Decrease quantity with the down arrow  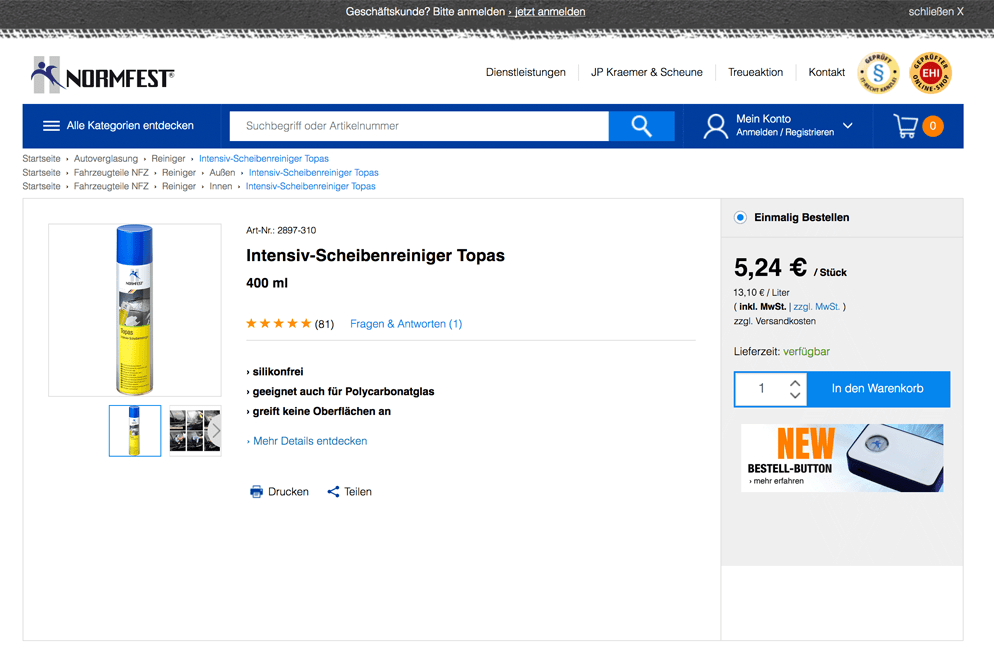coord(795,395)
